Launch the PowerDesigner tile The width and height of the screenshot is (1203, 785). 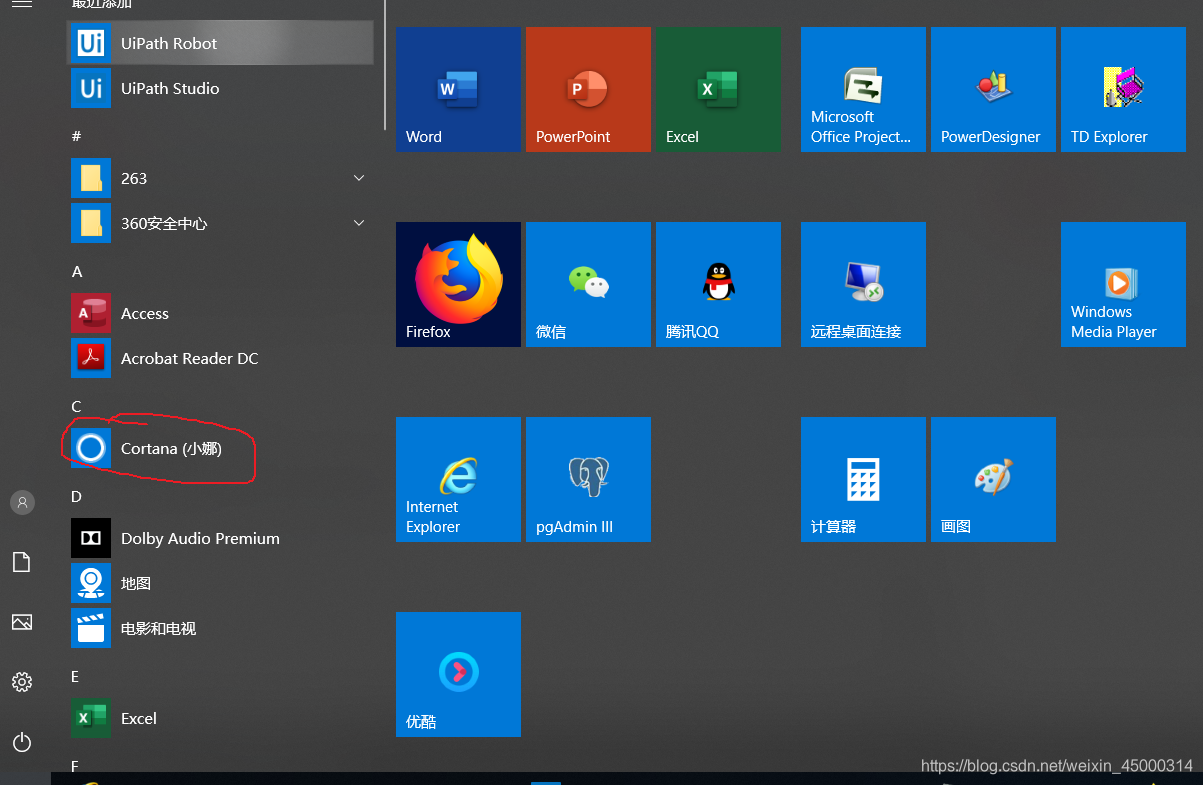pyautogui.click(x=993, y=89)
